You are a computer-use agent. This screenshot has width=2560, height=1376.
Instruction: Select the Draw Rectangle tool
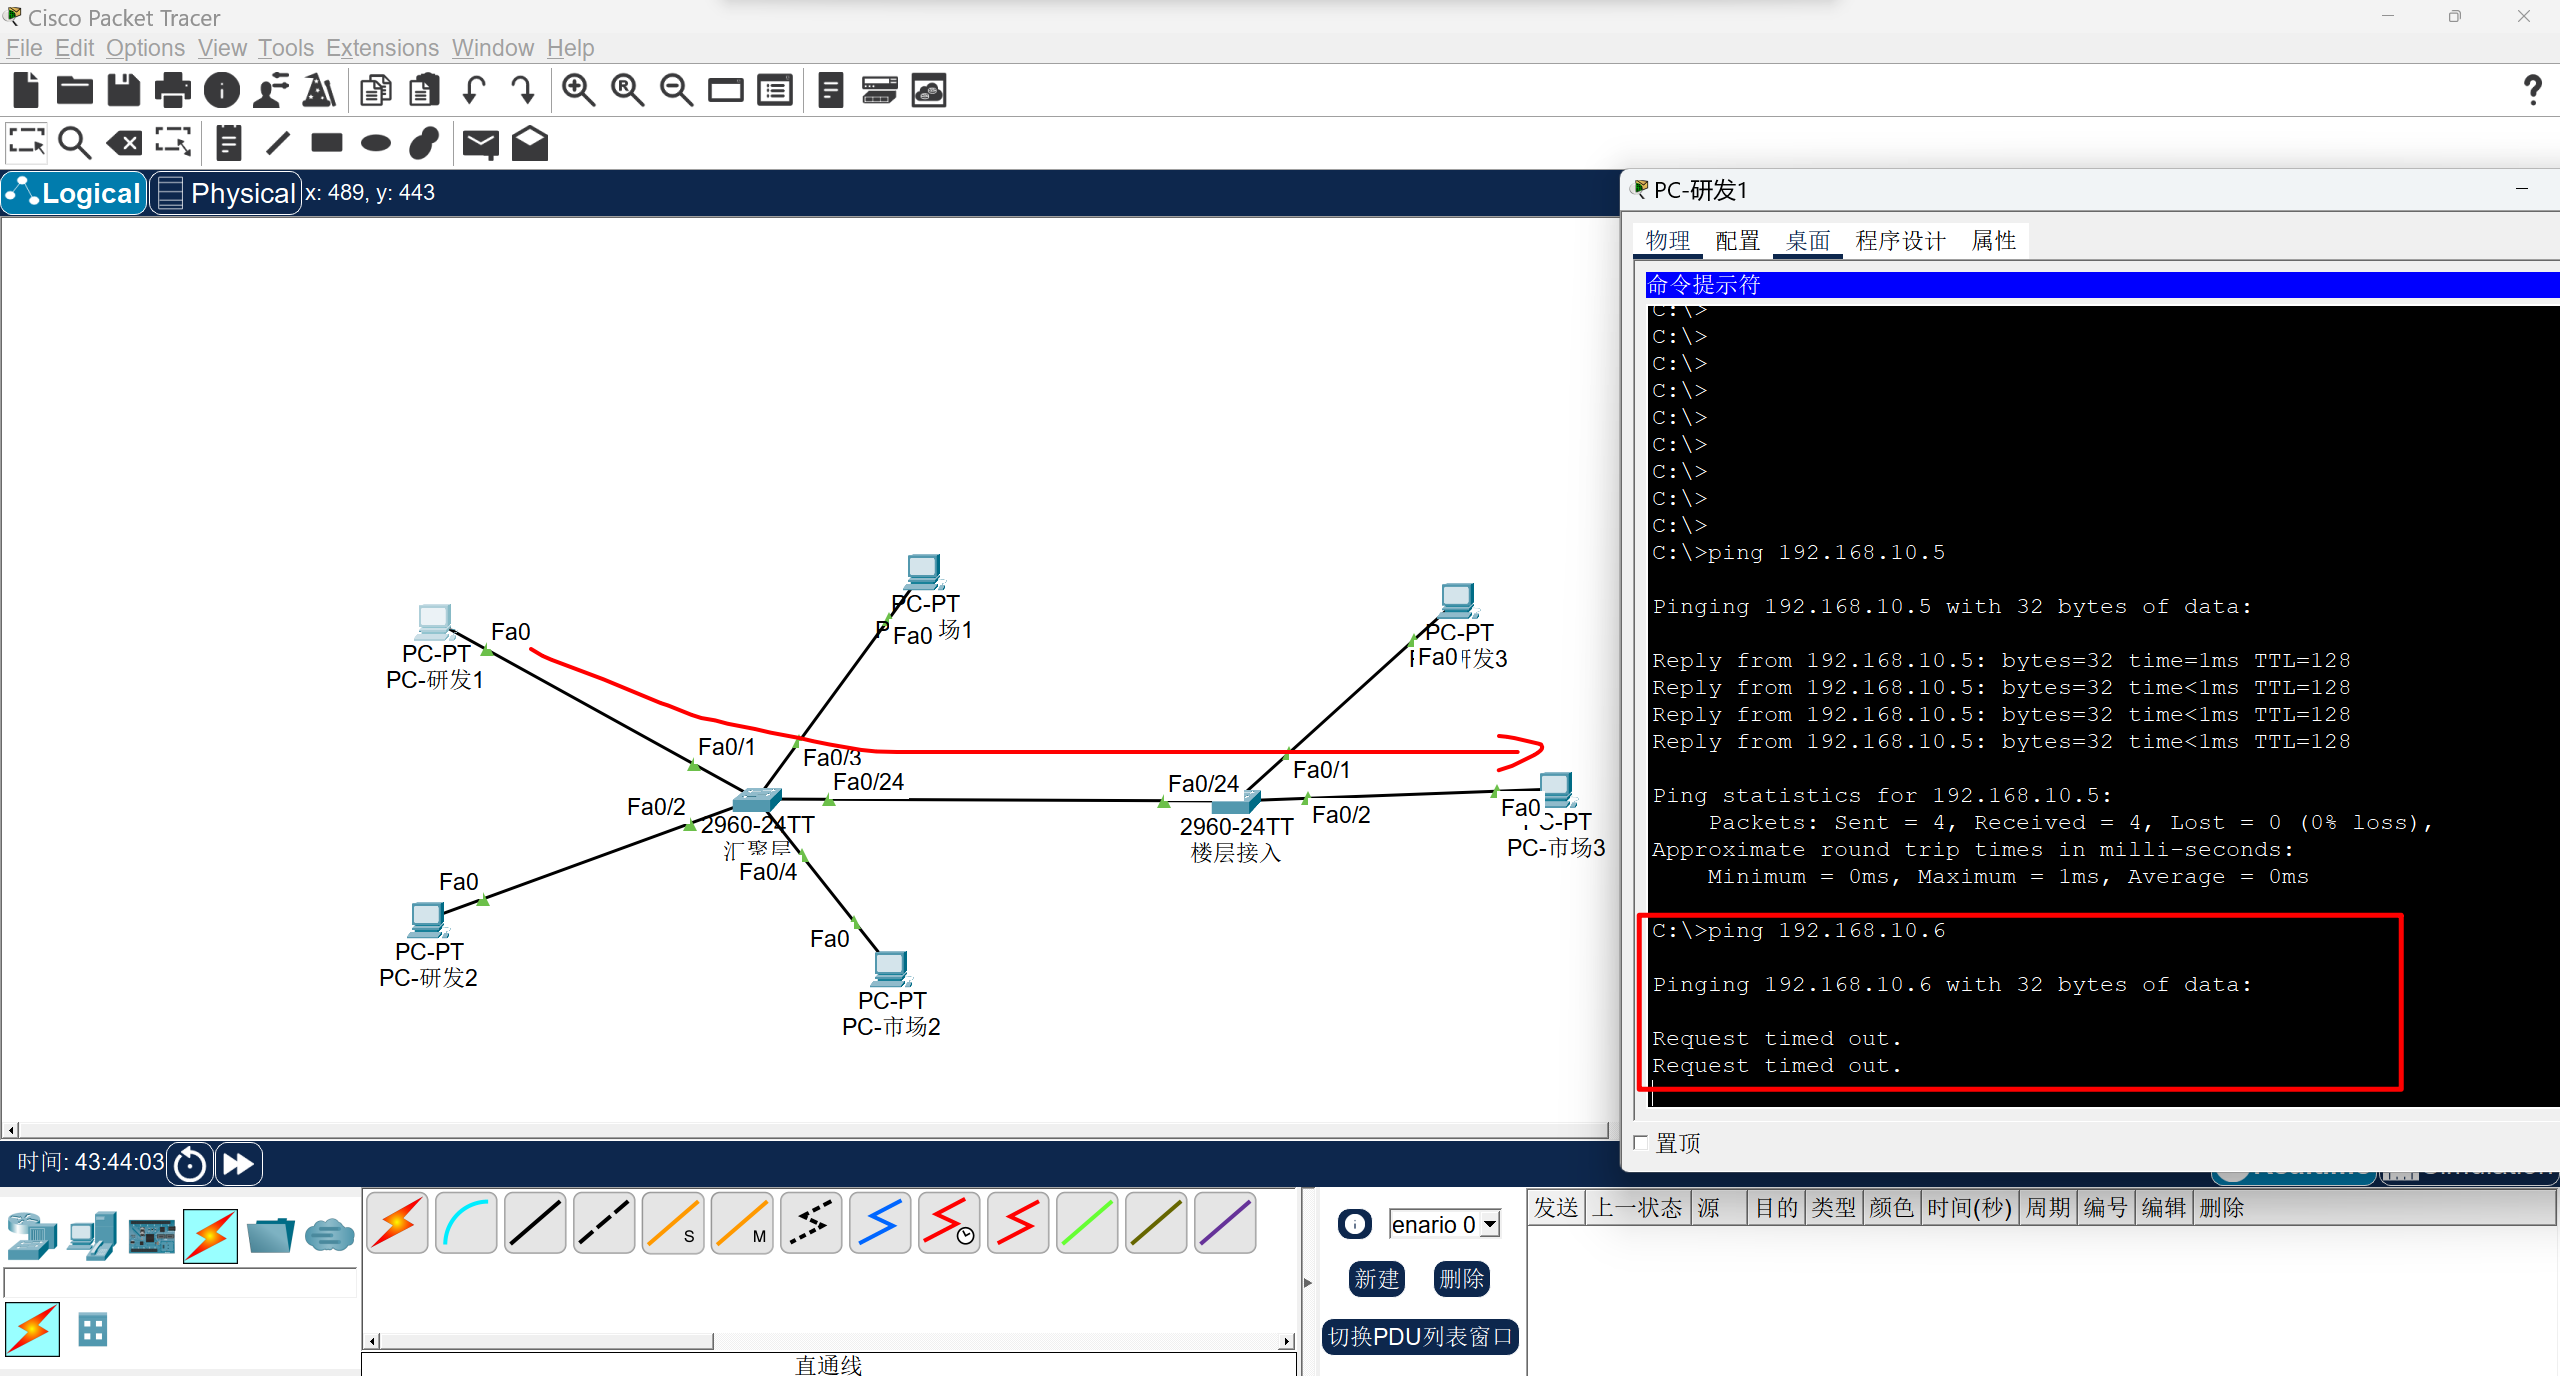coord(327,143)
